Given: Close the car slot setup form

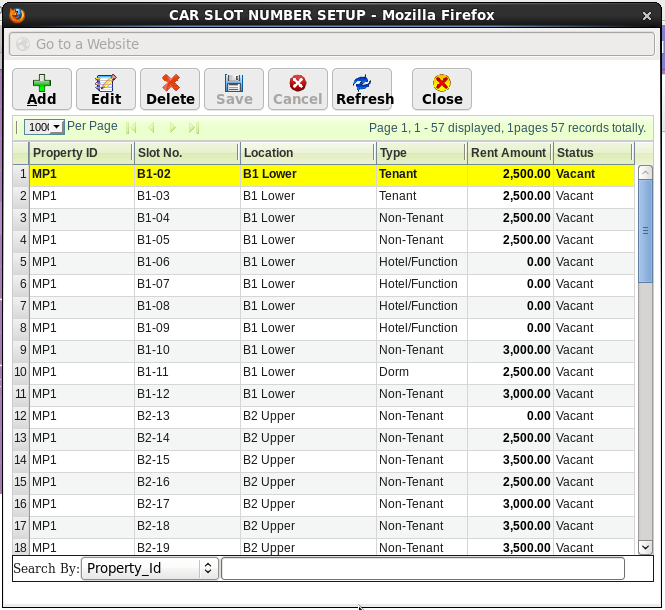Looking at the screenshot, I should pyautogui.click(x=442, y=89).
